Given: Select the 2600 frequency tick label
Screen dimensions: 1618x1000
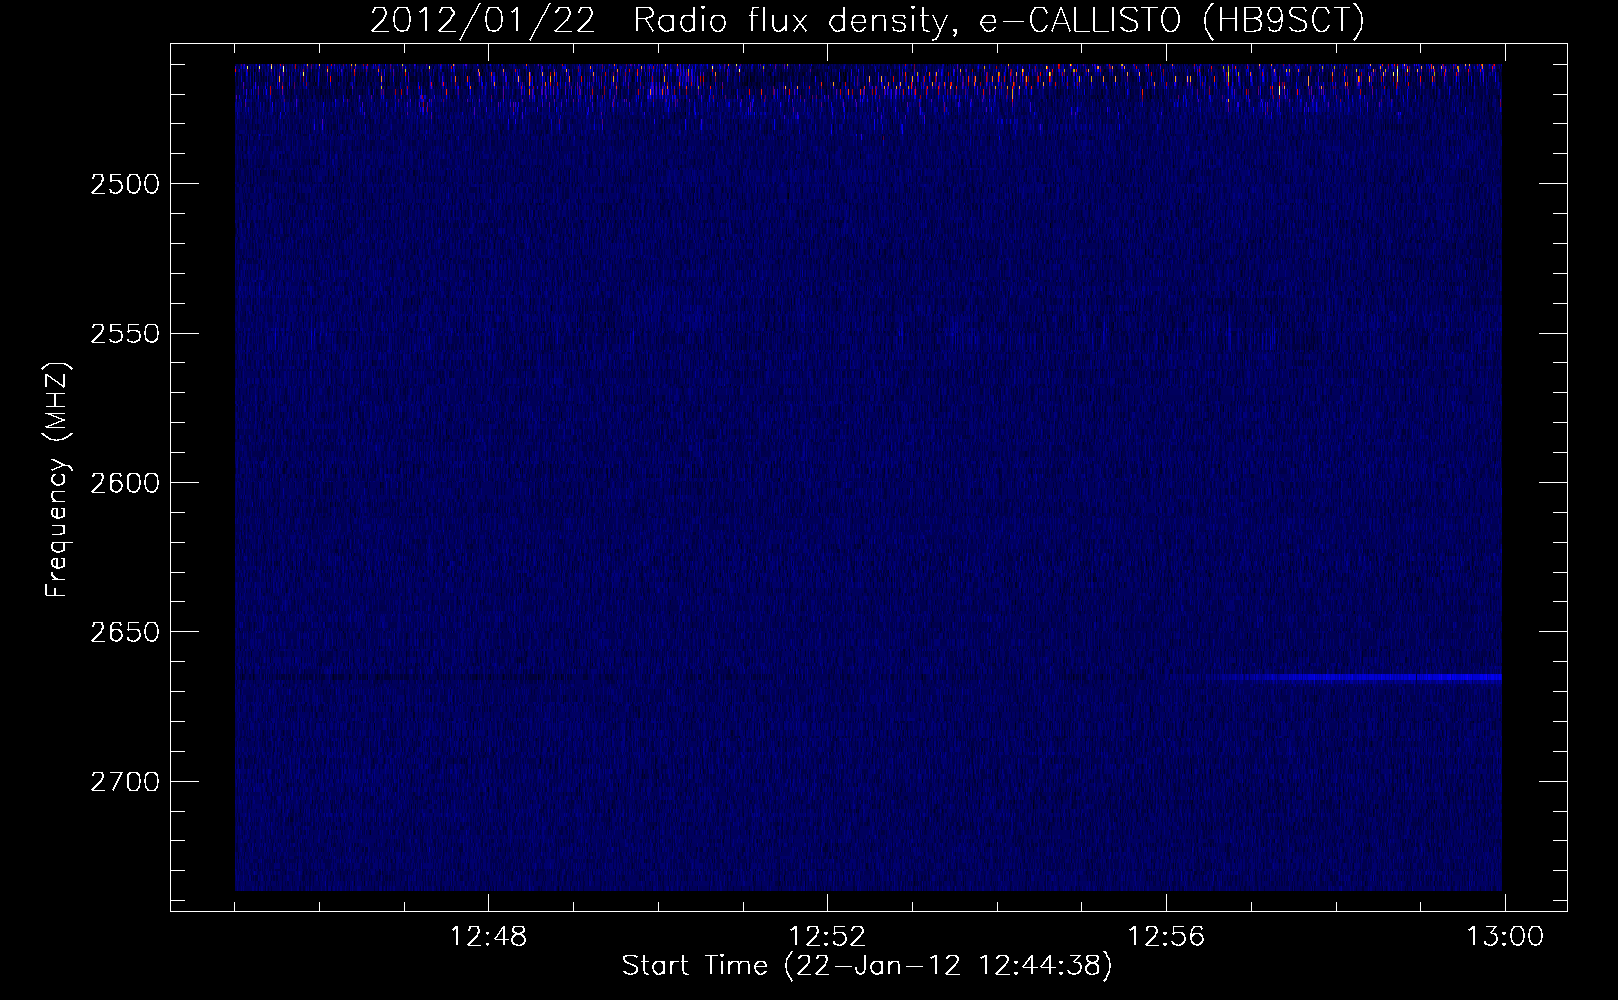Looking at the screenshot, I should click(x=125, y=483).
